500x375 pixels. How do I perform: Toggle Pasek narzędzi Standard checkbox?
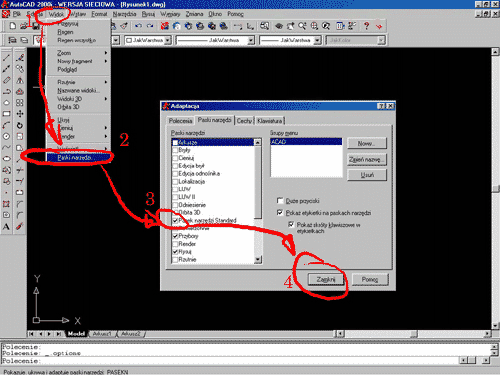(x=175, y=221)
